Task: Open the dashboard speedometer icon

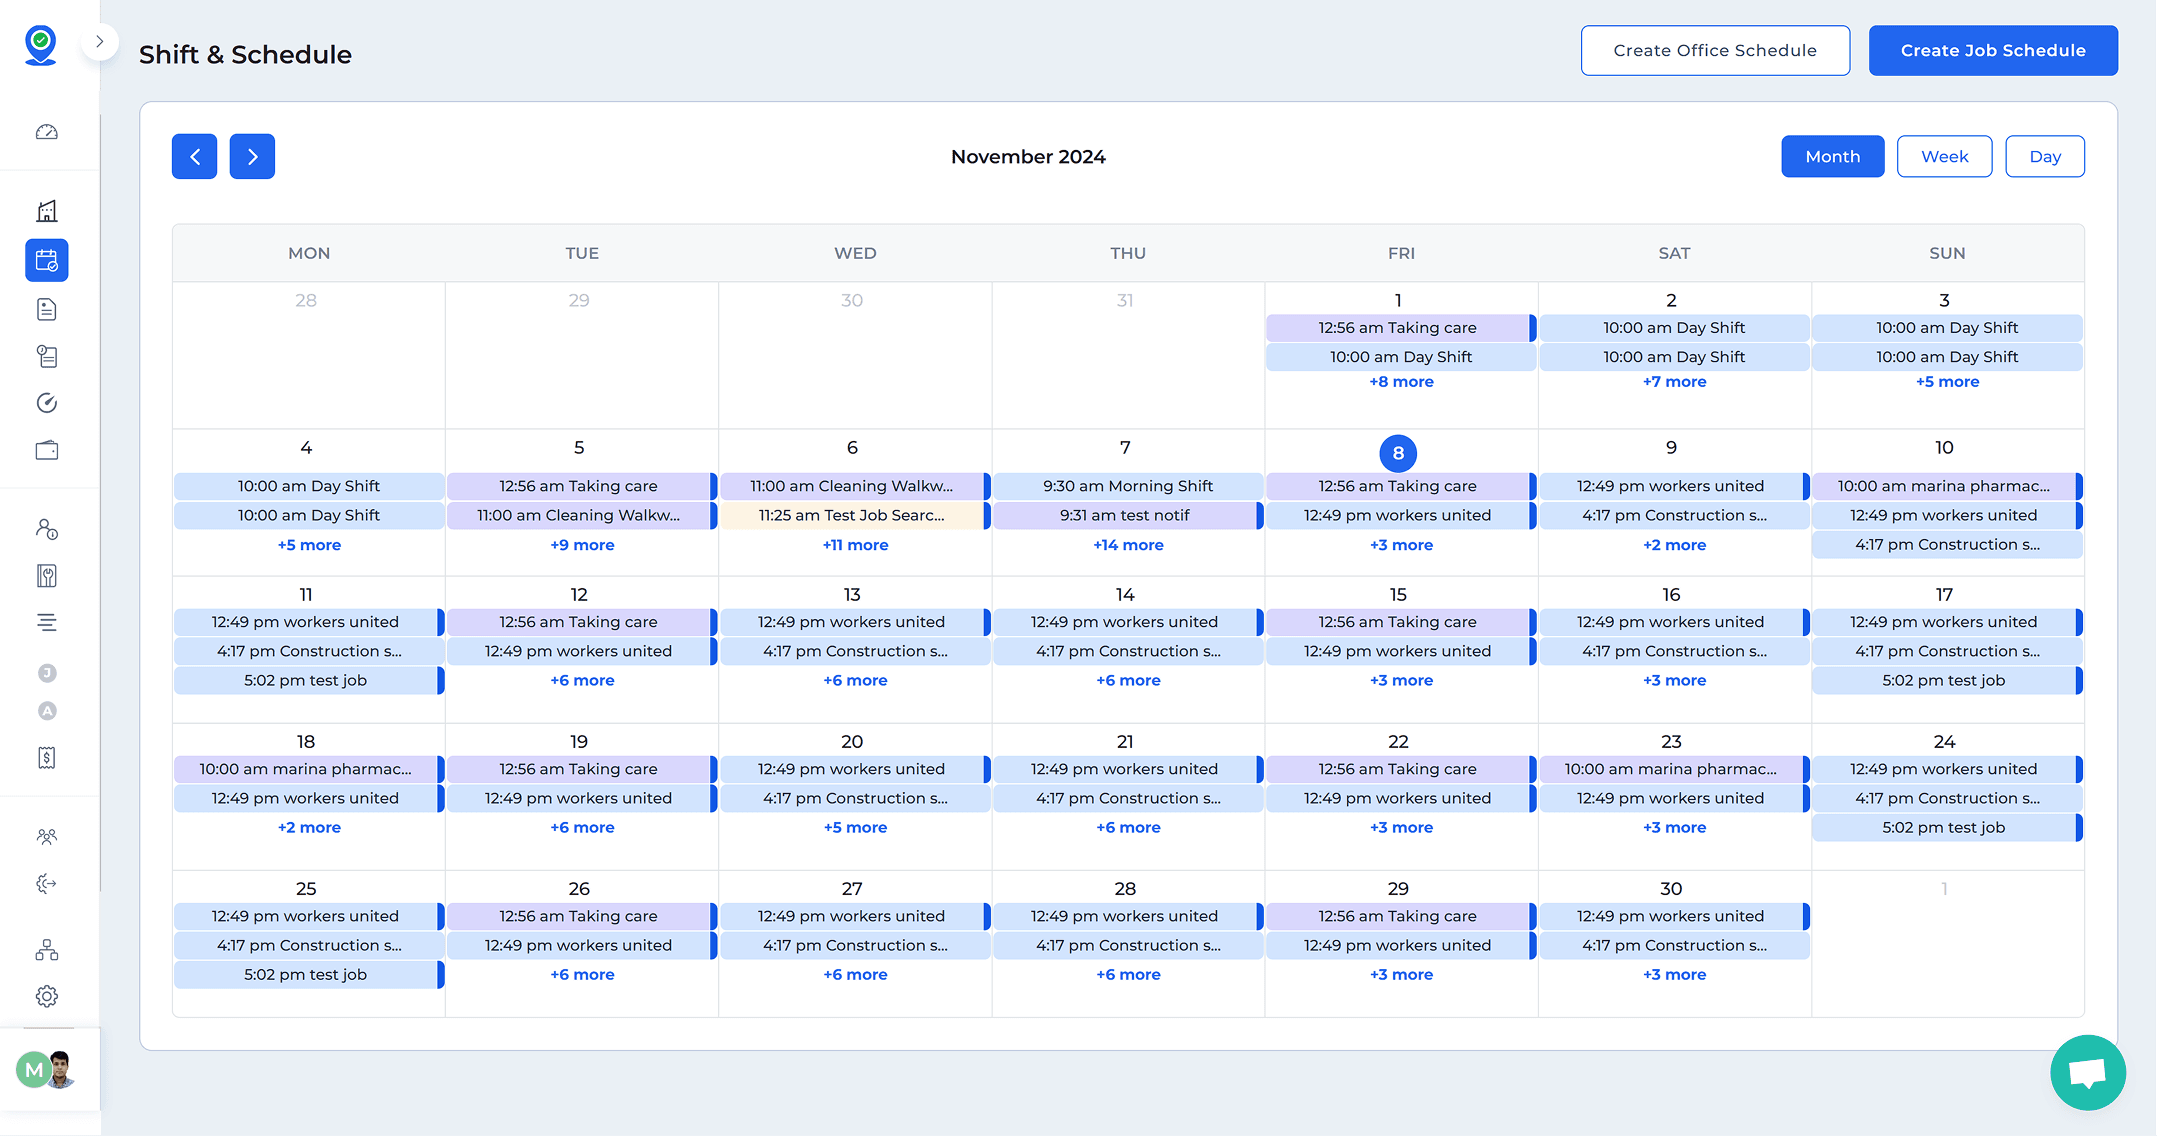Action: tap(47, 132)
